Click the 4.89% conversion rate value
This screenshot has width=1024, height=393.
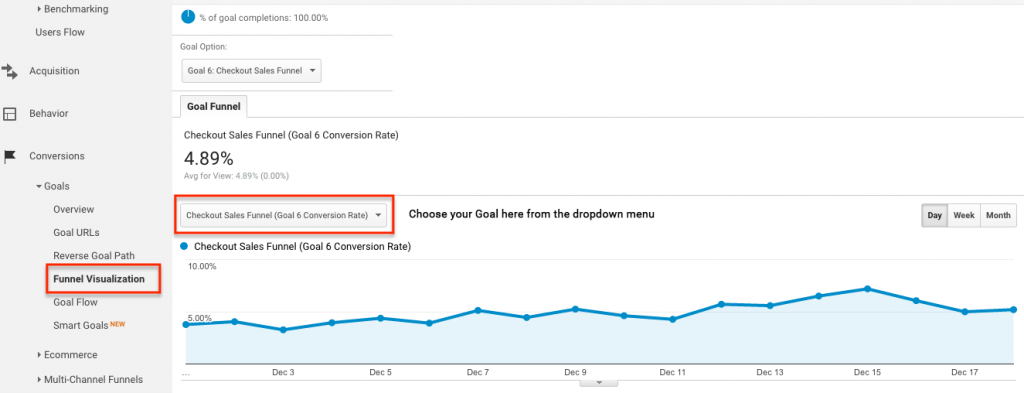coord(208,158)
